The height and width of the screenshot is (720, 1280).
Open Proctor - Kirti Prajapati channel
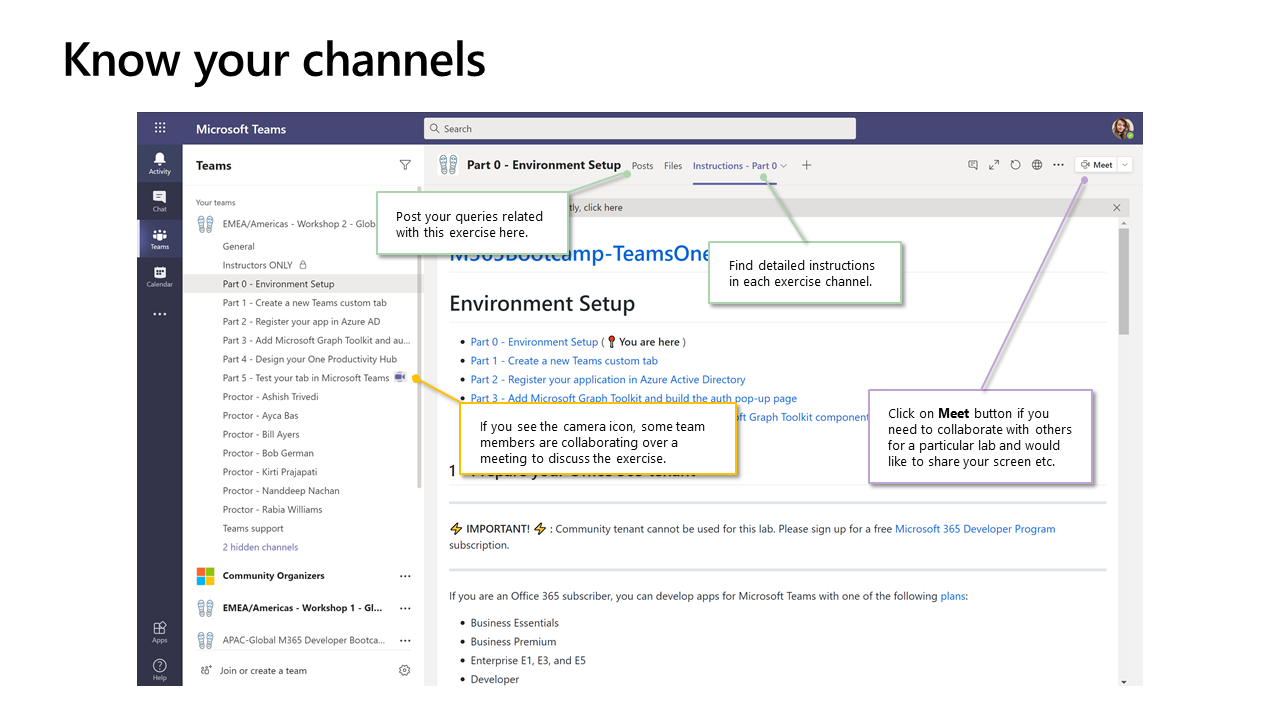coord(268,472)
